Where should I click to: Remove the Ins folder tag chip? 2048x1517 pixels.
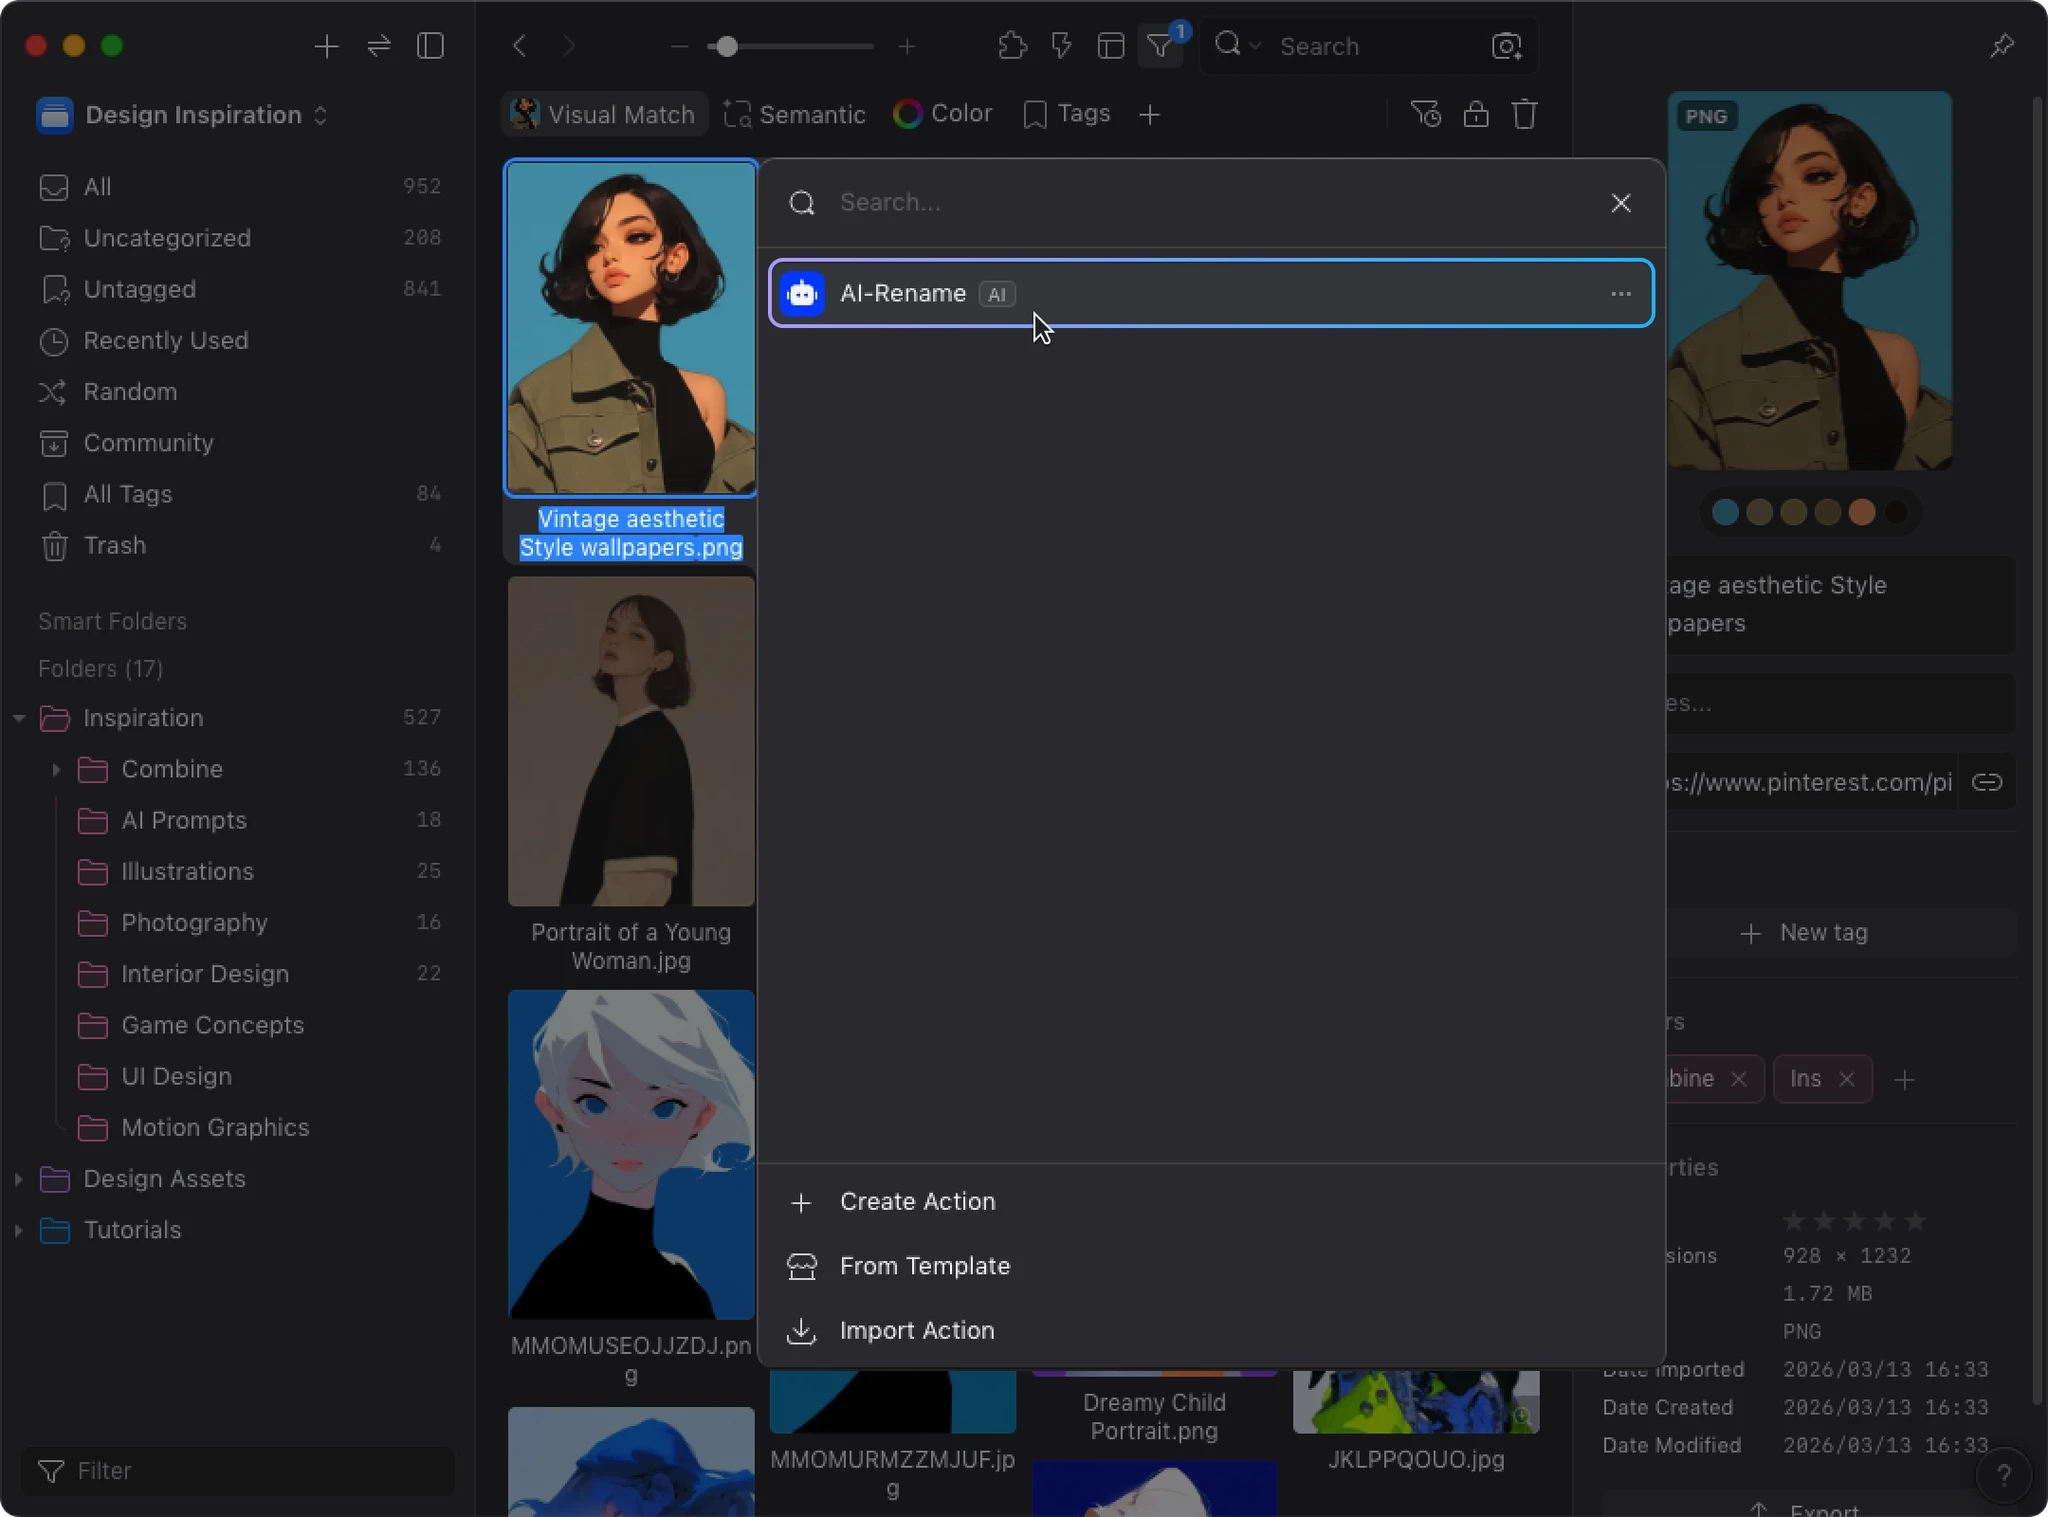[1847, 1079]
